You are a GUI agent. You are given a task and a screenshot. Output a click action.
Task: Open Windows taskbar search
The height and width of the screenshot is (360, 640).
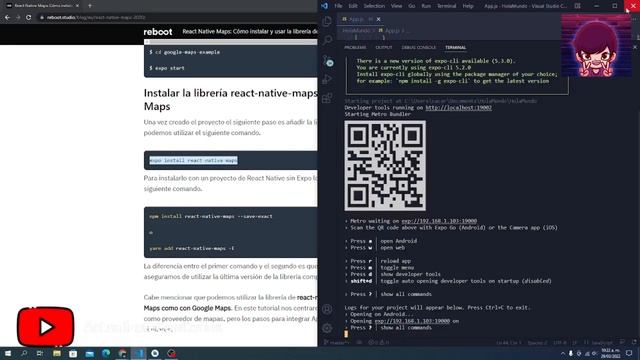tap(24, 353)
